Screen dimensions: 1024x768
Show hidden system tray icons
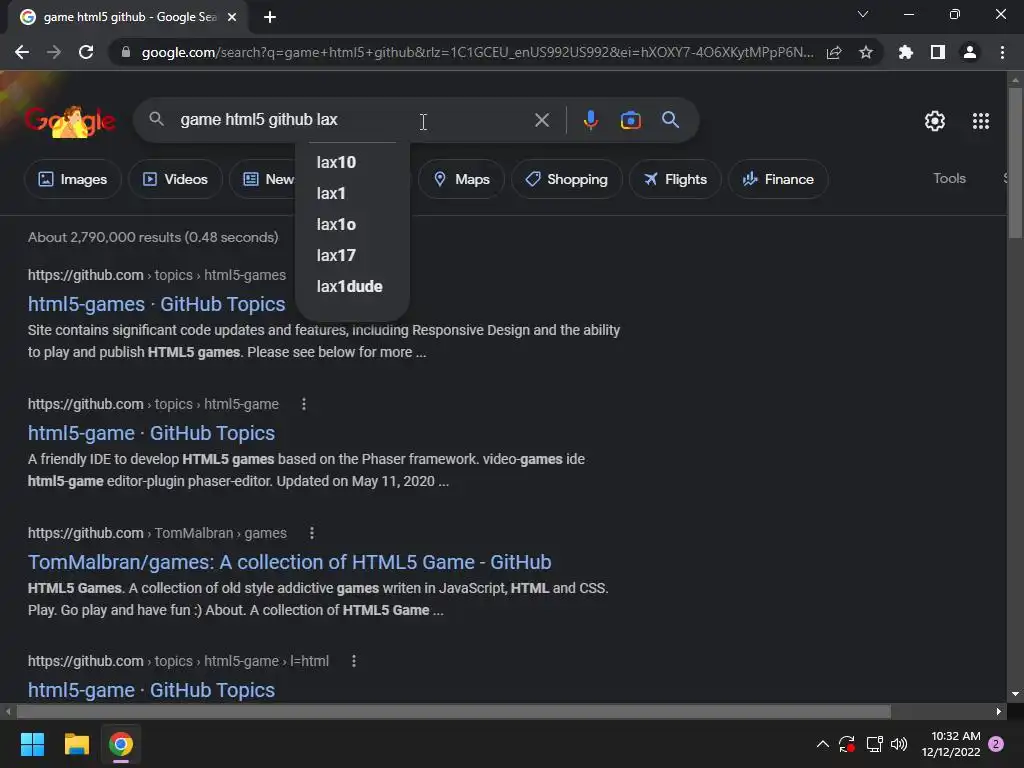823,744
